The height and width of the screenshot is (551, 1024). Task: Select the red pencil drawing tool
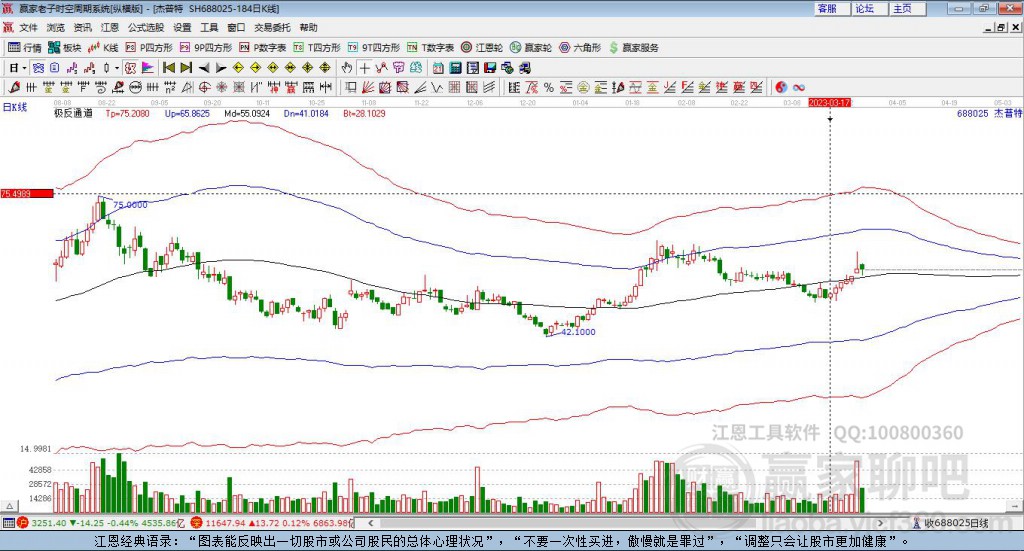(x=14, y=87)
